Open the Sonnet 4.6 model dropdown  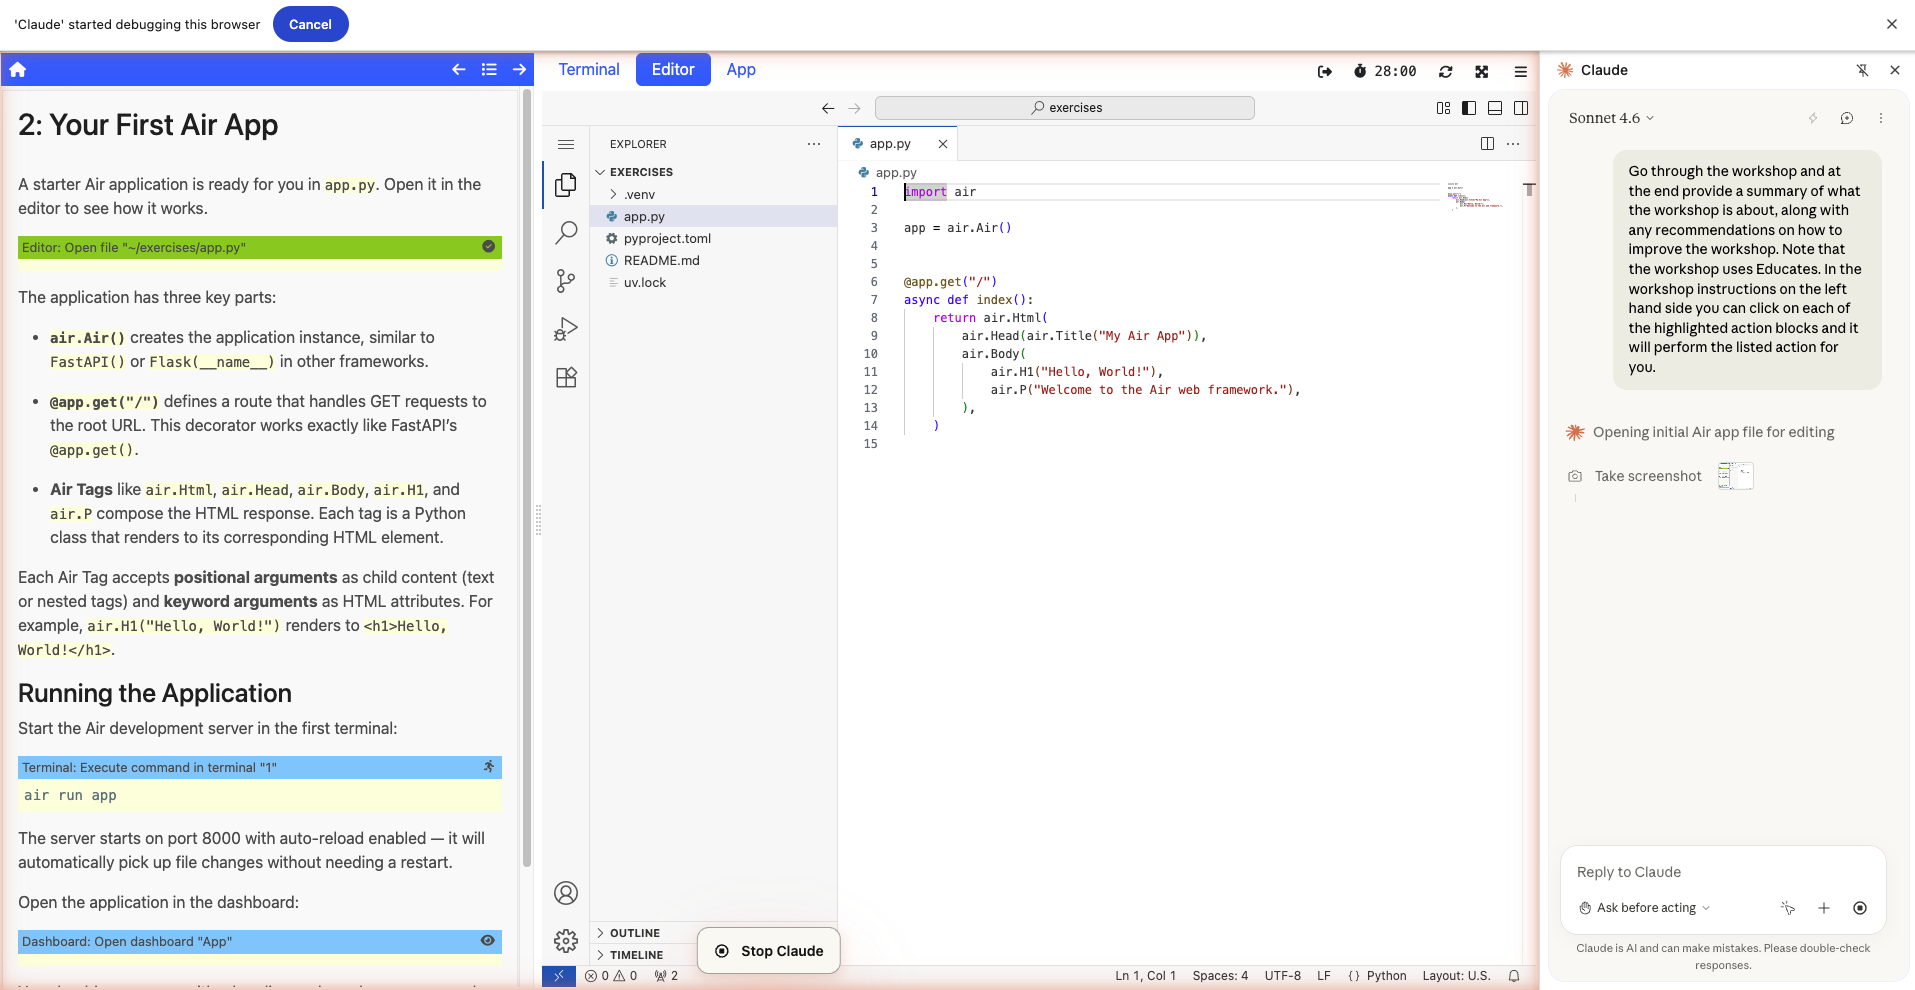[x=1611, y=118]
